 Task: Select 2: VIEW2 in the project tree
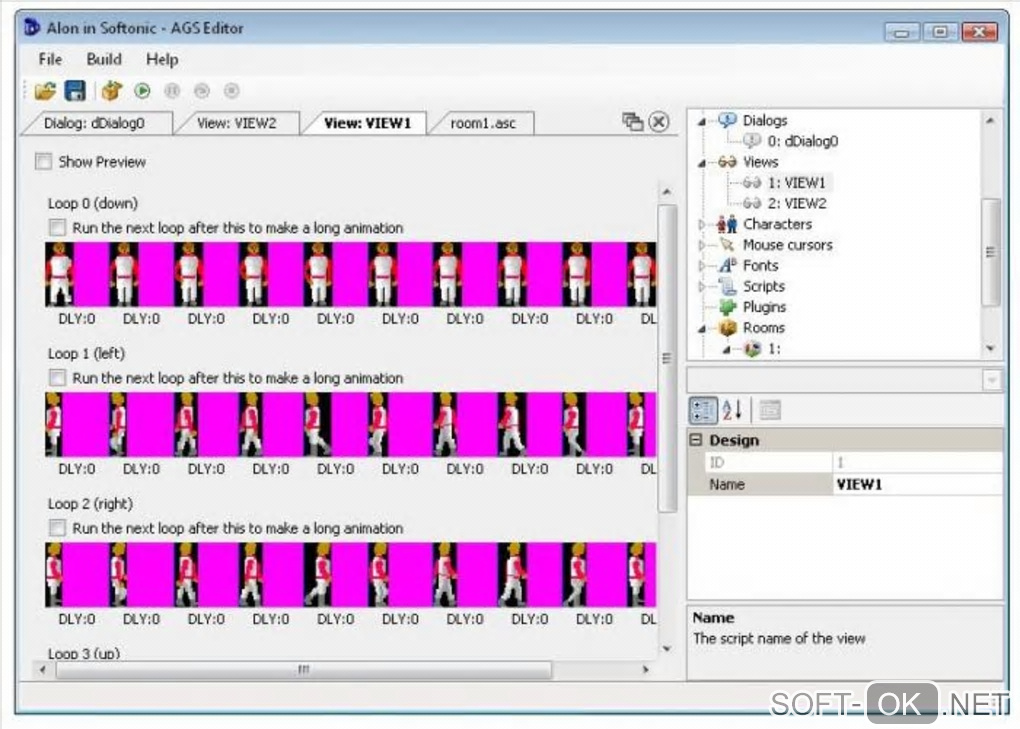coord(797,204)
